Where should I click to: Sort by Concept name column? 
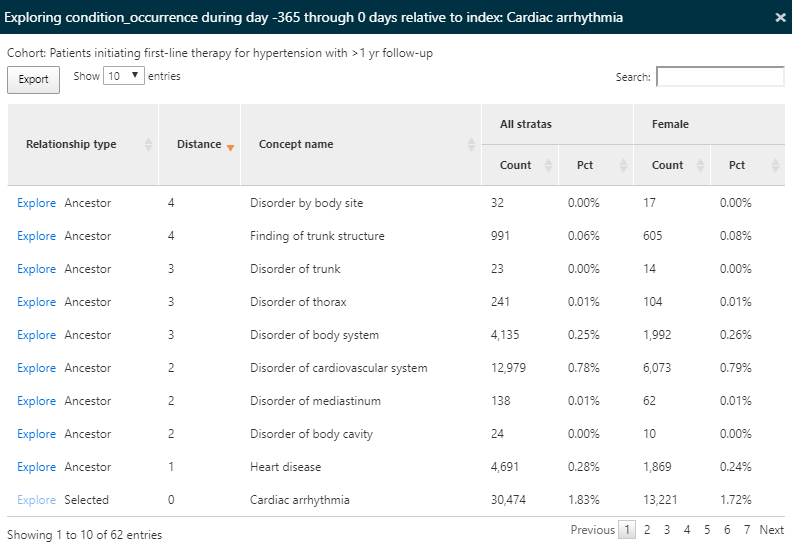361,144
